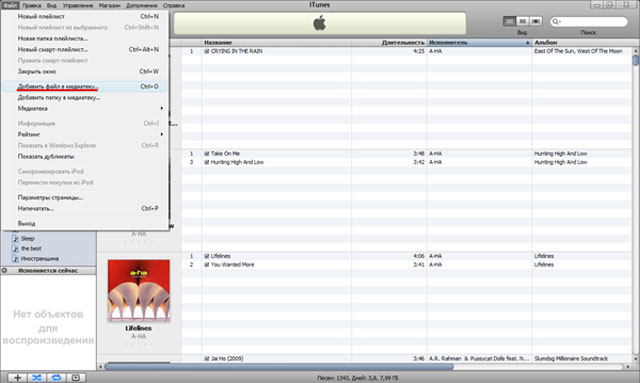The image size is (640, 383).
Task: Collapse the Исполняется сейчас panel
Action: coord(4,270)
